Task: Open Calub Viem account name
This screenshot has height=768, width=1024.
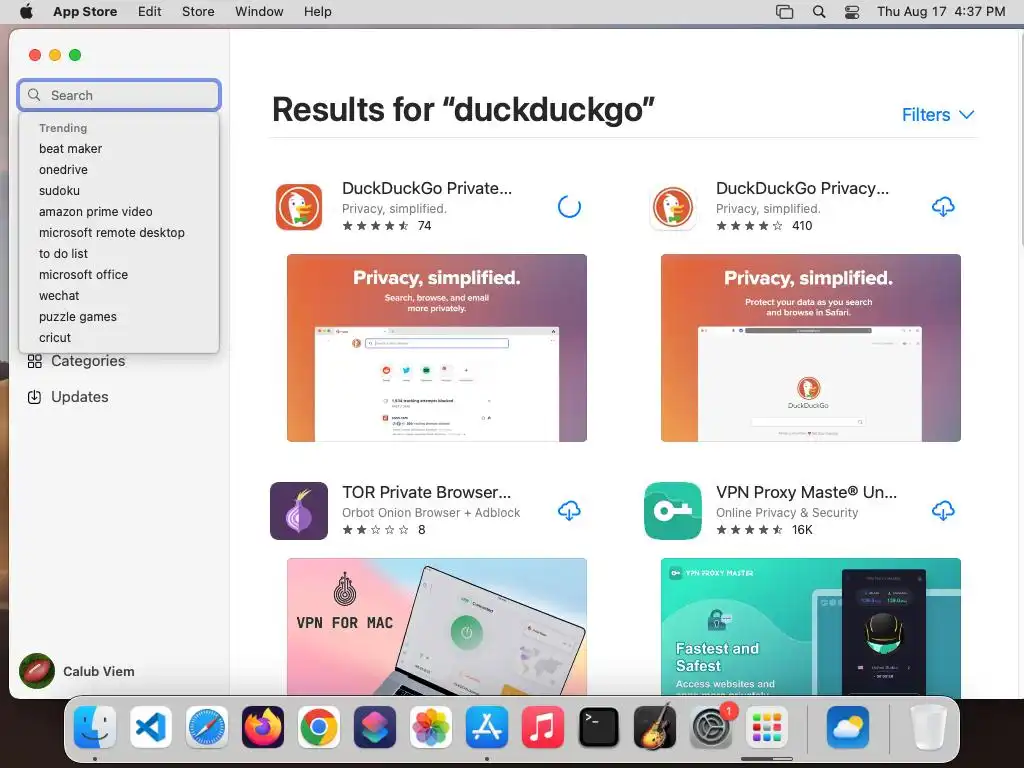Action: click(x=99, y=671)
